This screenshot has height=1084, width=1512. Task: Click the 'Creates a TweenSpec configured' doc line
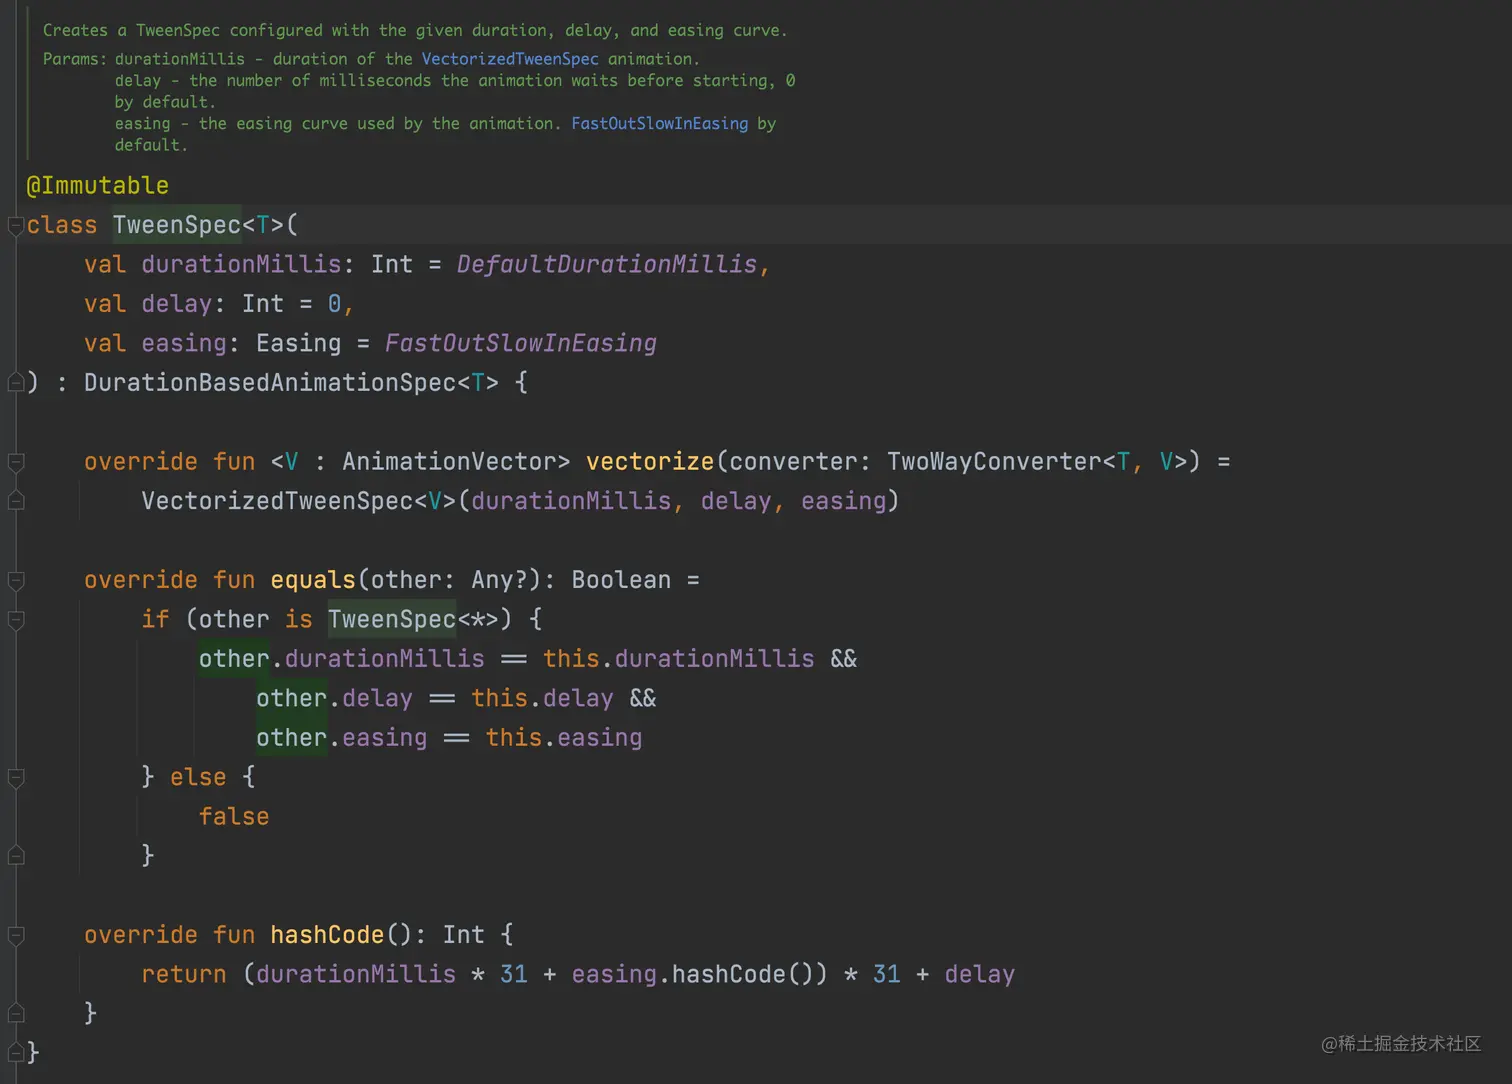click(x=415, y=30)
